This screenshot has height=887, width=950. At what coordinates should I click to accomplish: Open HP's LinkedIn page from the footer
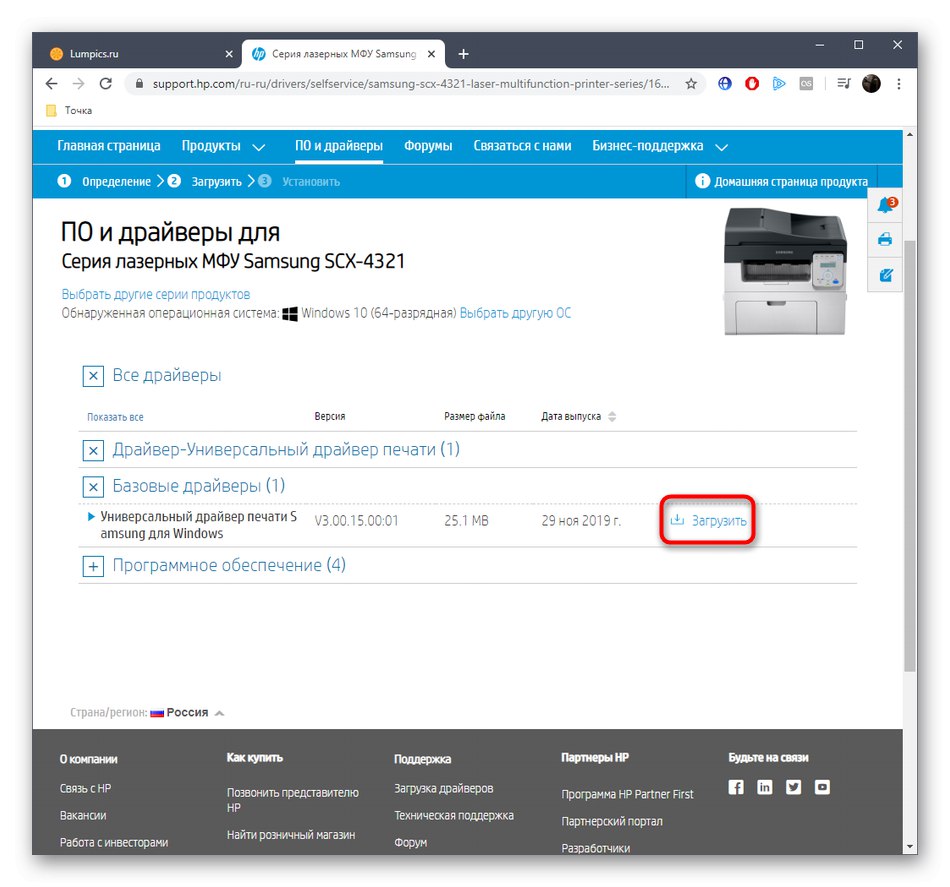click(x=764, y=787)
